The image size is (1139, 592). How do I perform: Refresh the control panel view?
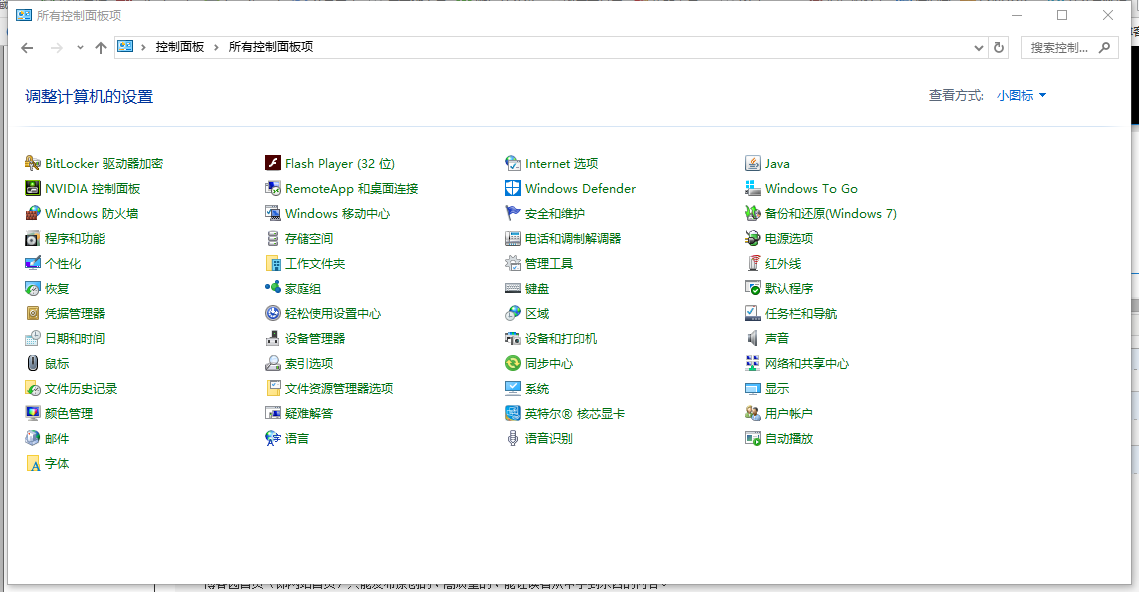pos(999,47)
